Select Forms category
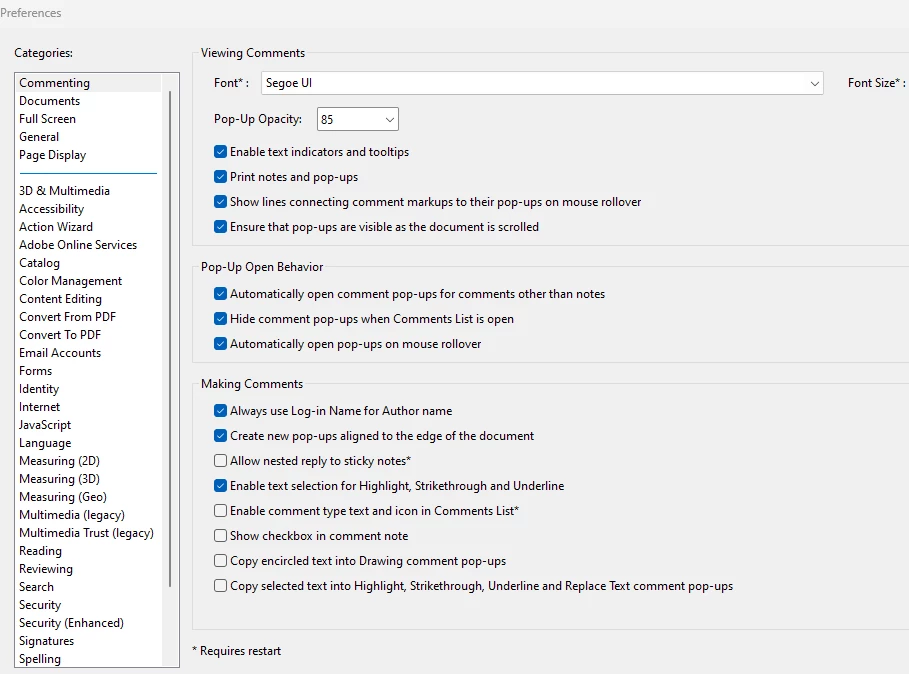Viewport: 909px width, 674px height. [x=89, y=370]
